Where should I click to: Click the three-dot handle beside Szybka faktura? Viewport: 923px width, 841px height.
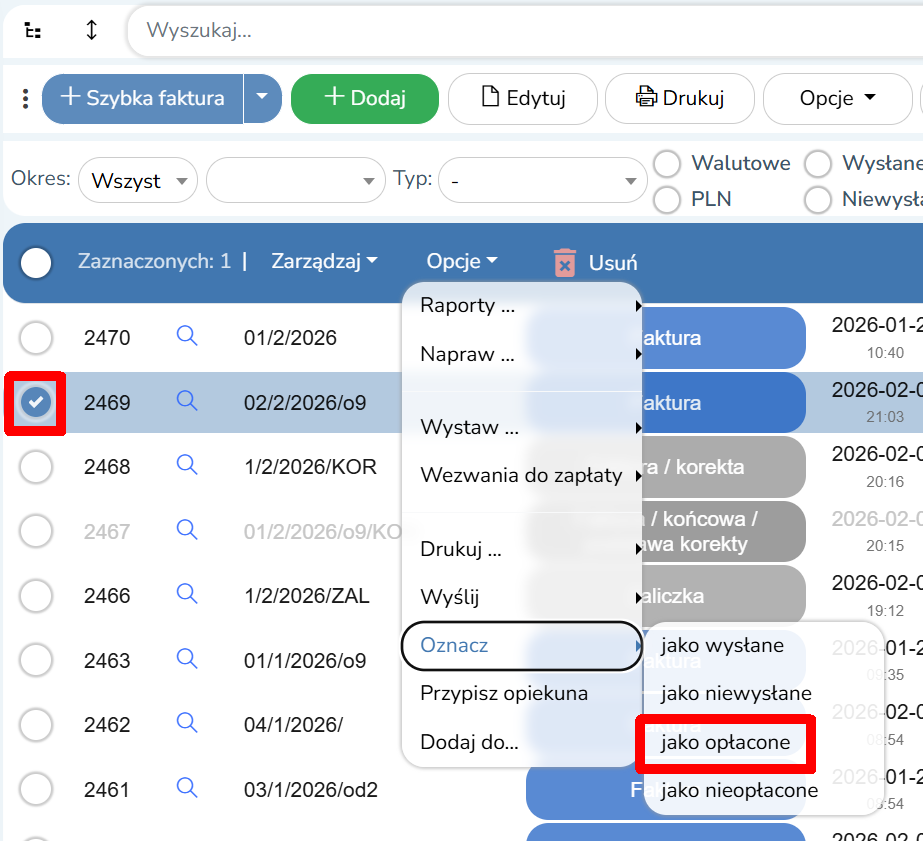click(25, 98)
